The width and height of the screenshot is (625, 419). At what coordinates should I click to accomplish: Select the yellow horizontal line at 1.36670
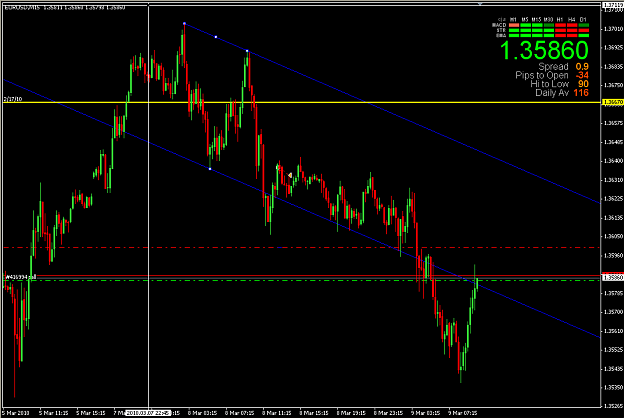(303, 102)
